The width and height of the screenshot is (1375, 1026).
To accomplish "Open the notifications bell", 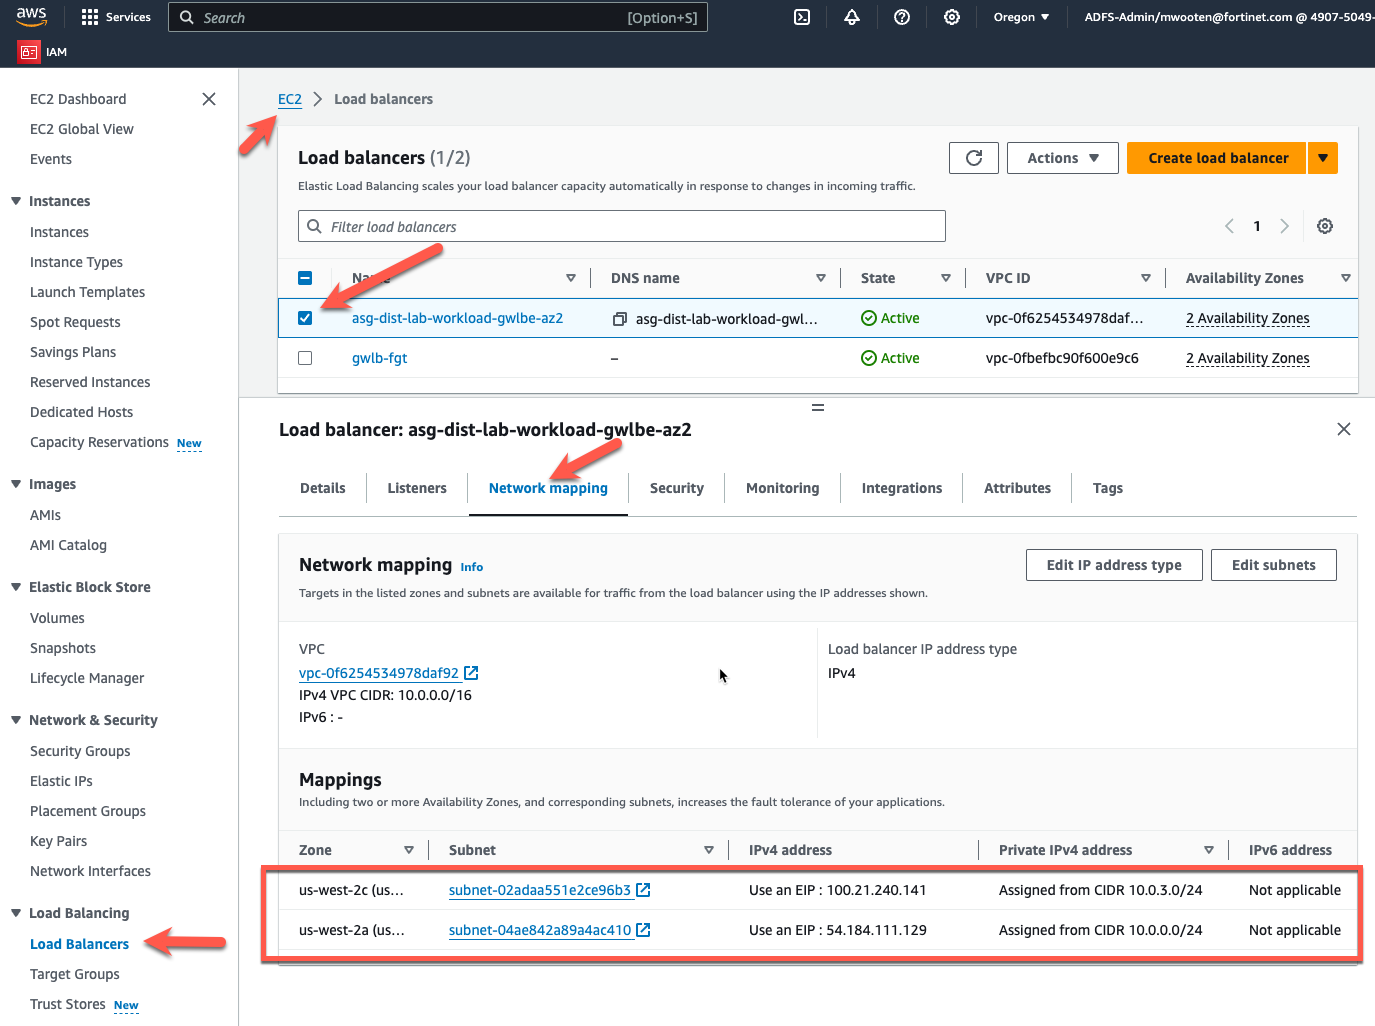I will tap(852, 17).
